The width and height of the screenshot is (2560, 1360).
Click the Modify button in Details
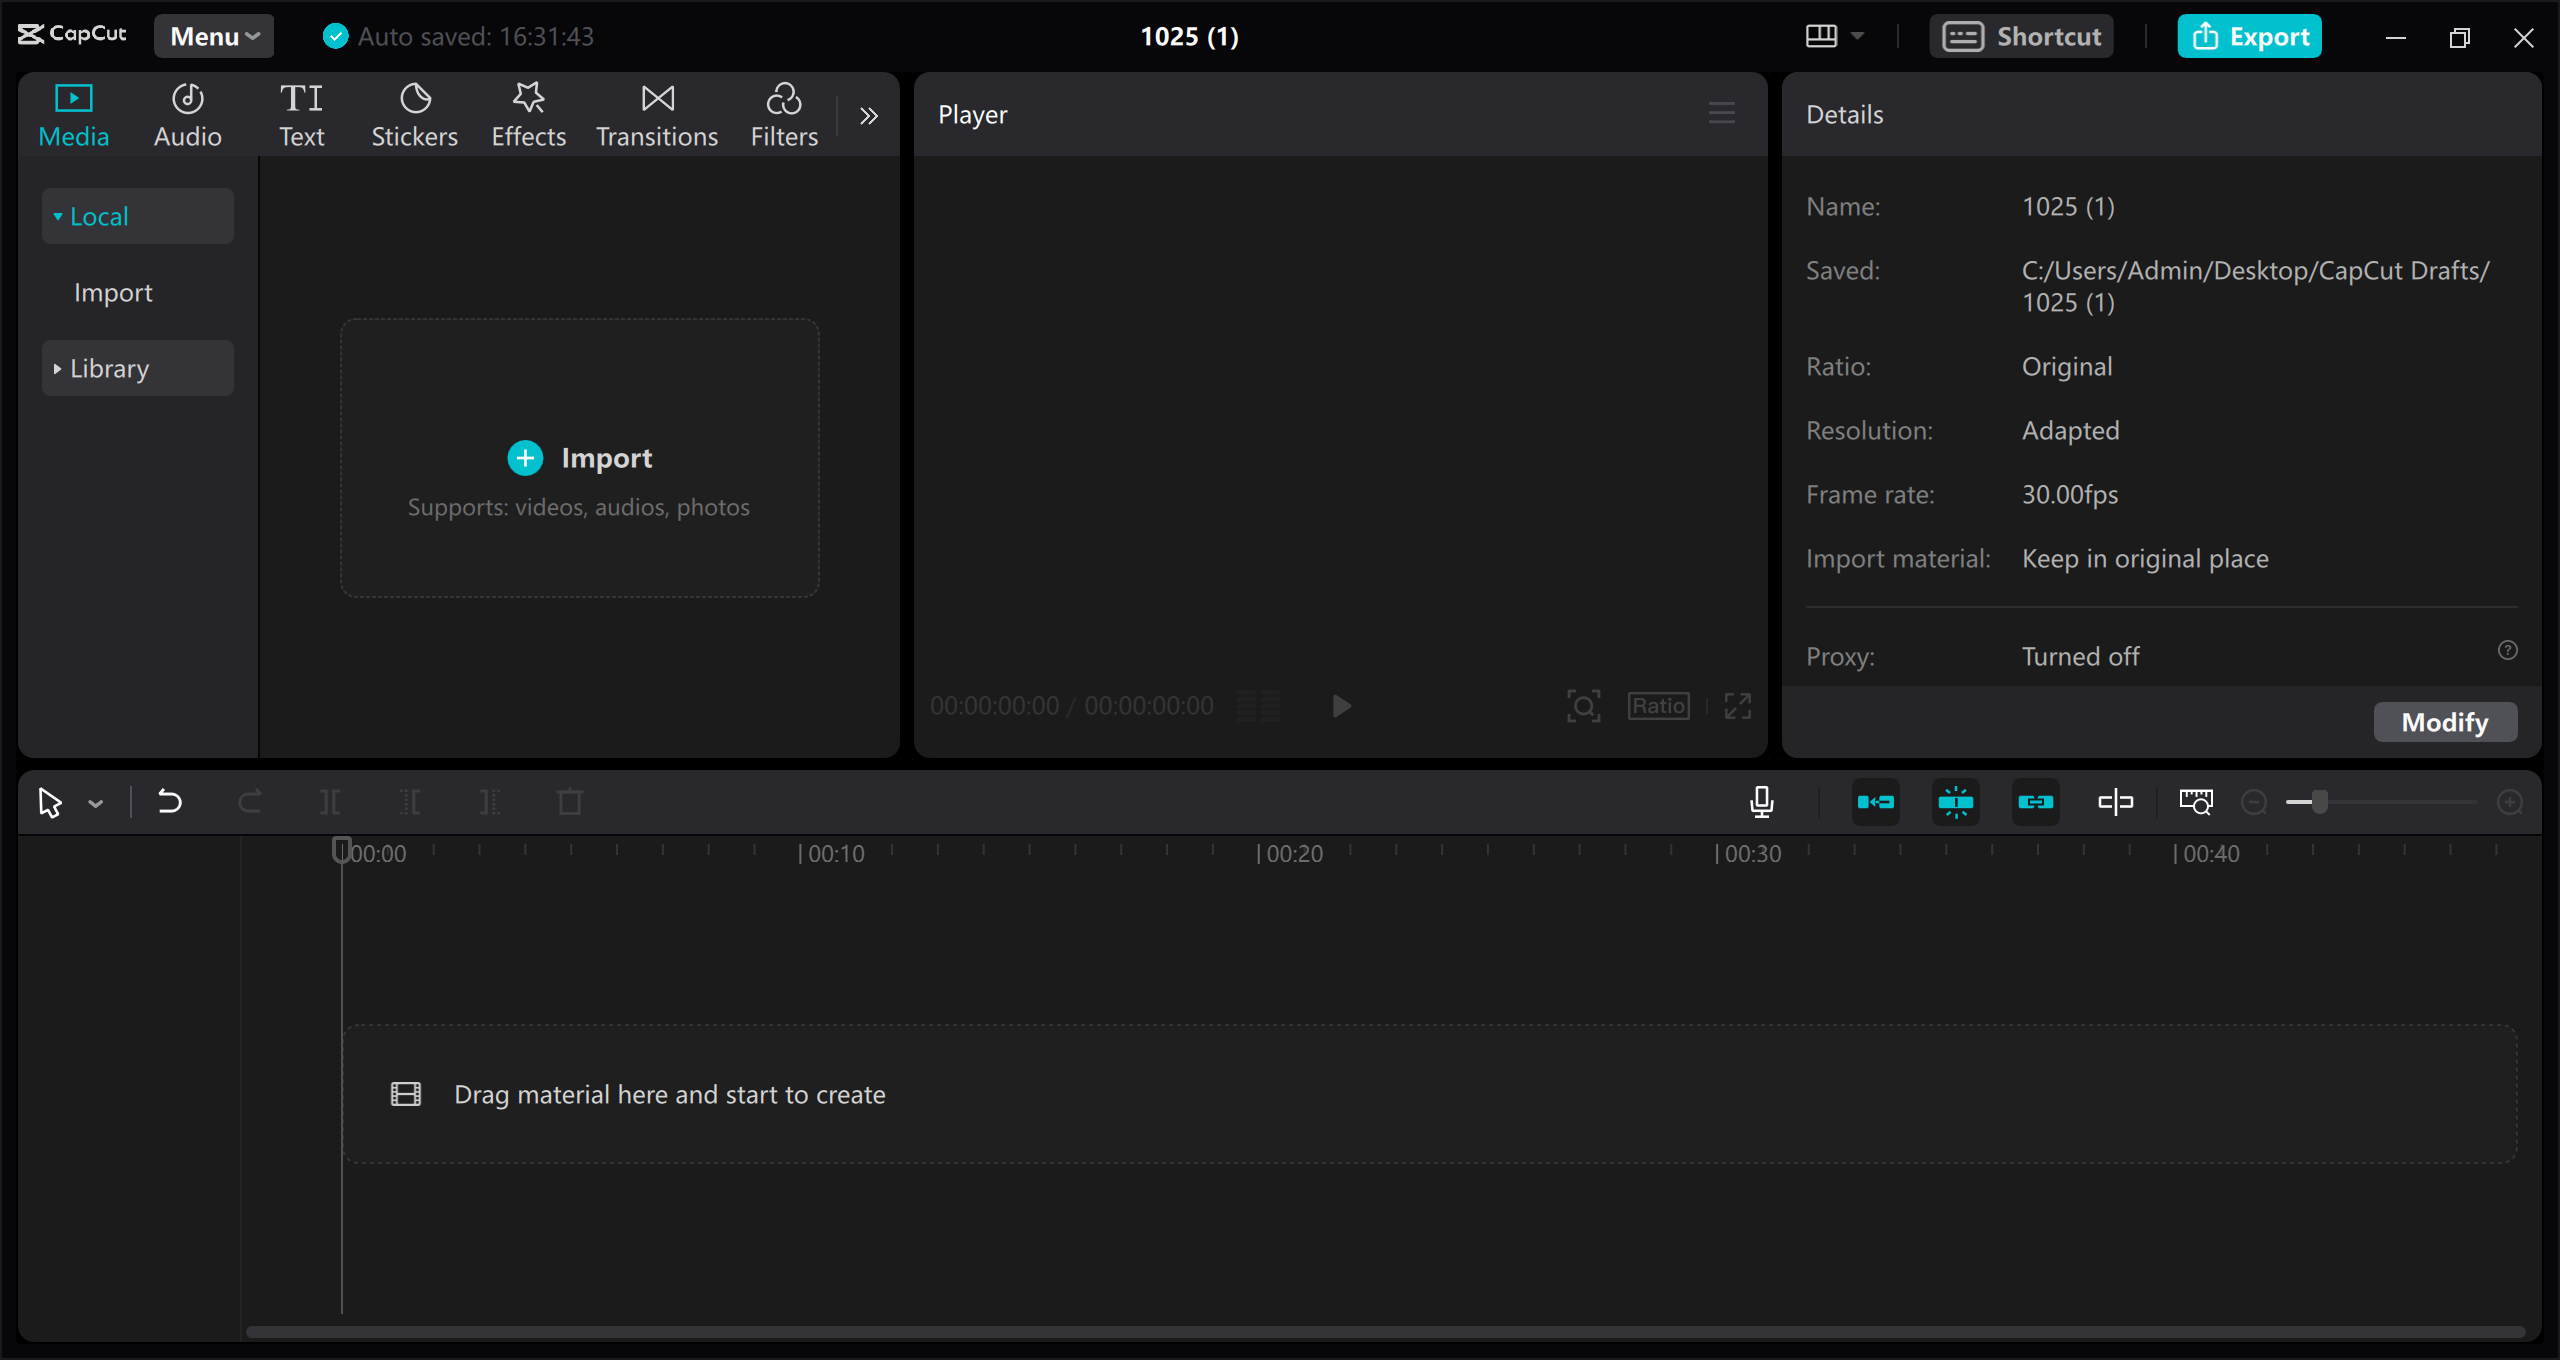(2444, 721)
